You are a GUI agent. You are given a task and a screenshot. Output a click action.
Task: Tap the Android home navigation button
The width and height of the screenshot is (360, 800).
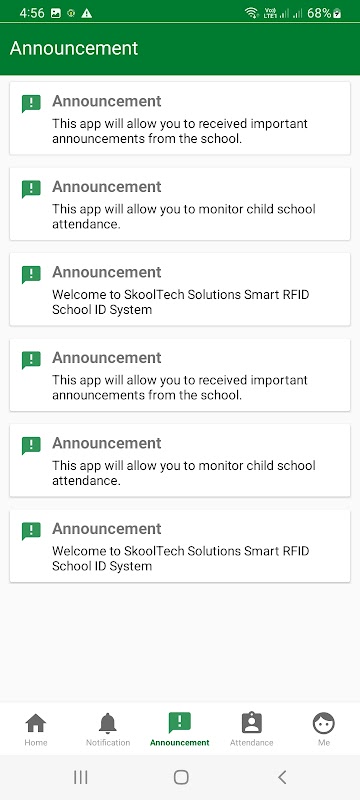click(181, 777)
